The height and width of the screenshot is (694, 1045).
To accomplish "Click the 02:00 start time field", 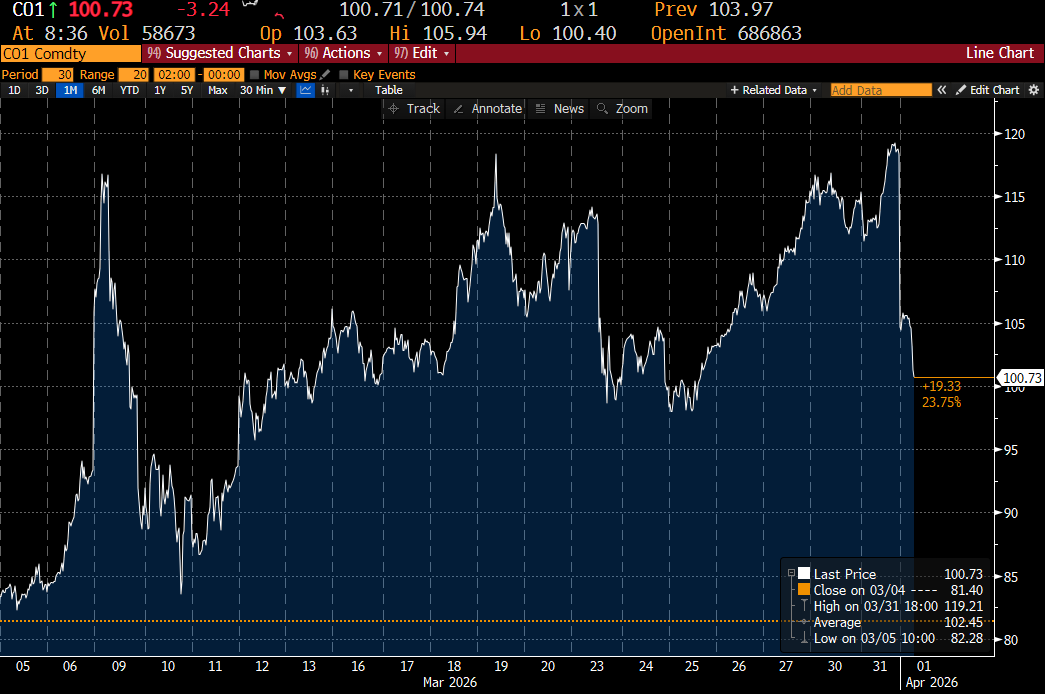I will tap(175, 75).
